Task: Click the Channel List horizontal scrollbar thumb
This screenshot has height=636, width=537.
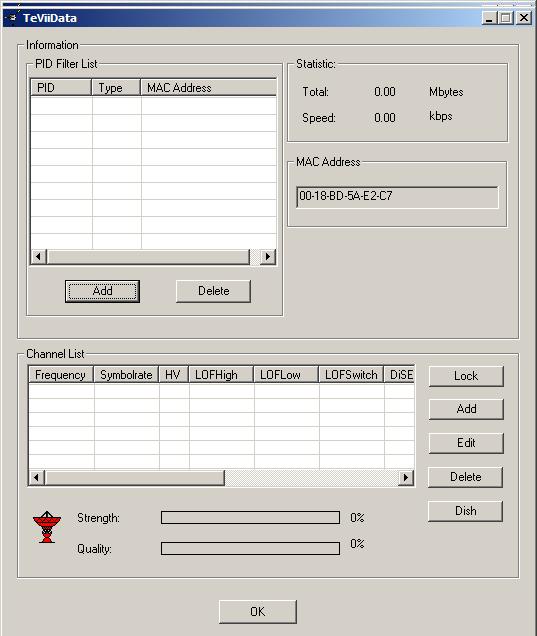Action: tap(135, 477)
